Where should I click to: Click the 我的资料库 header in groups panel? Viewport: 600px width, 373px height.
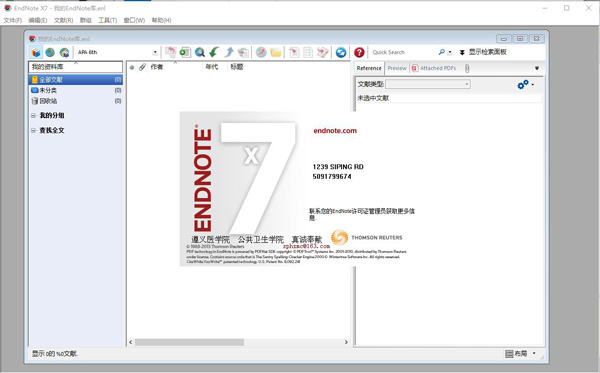76,67
